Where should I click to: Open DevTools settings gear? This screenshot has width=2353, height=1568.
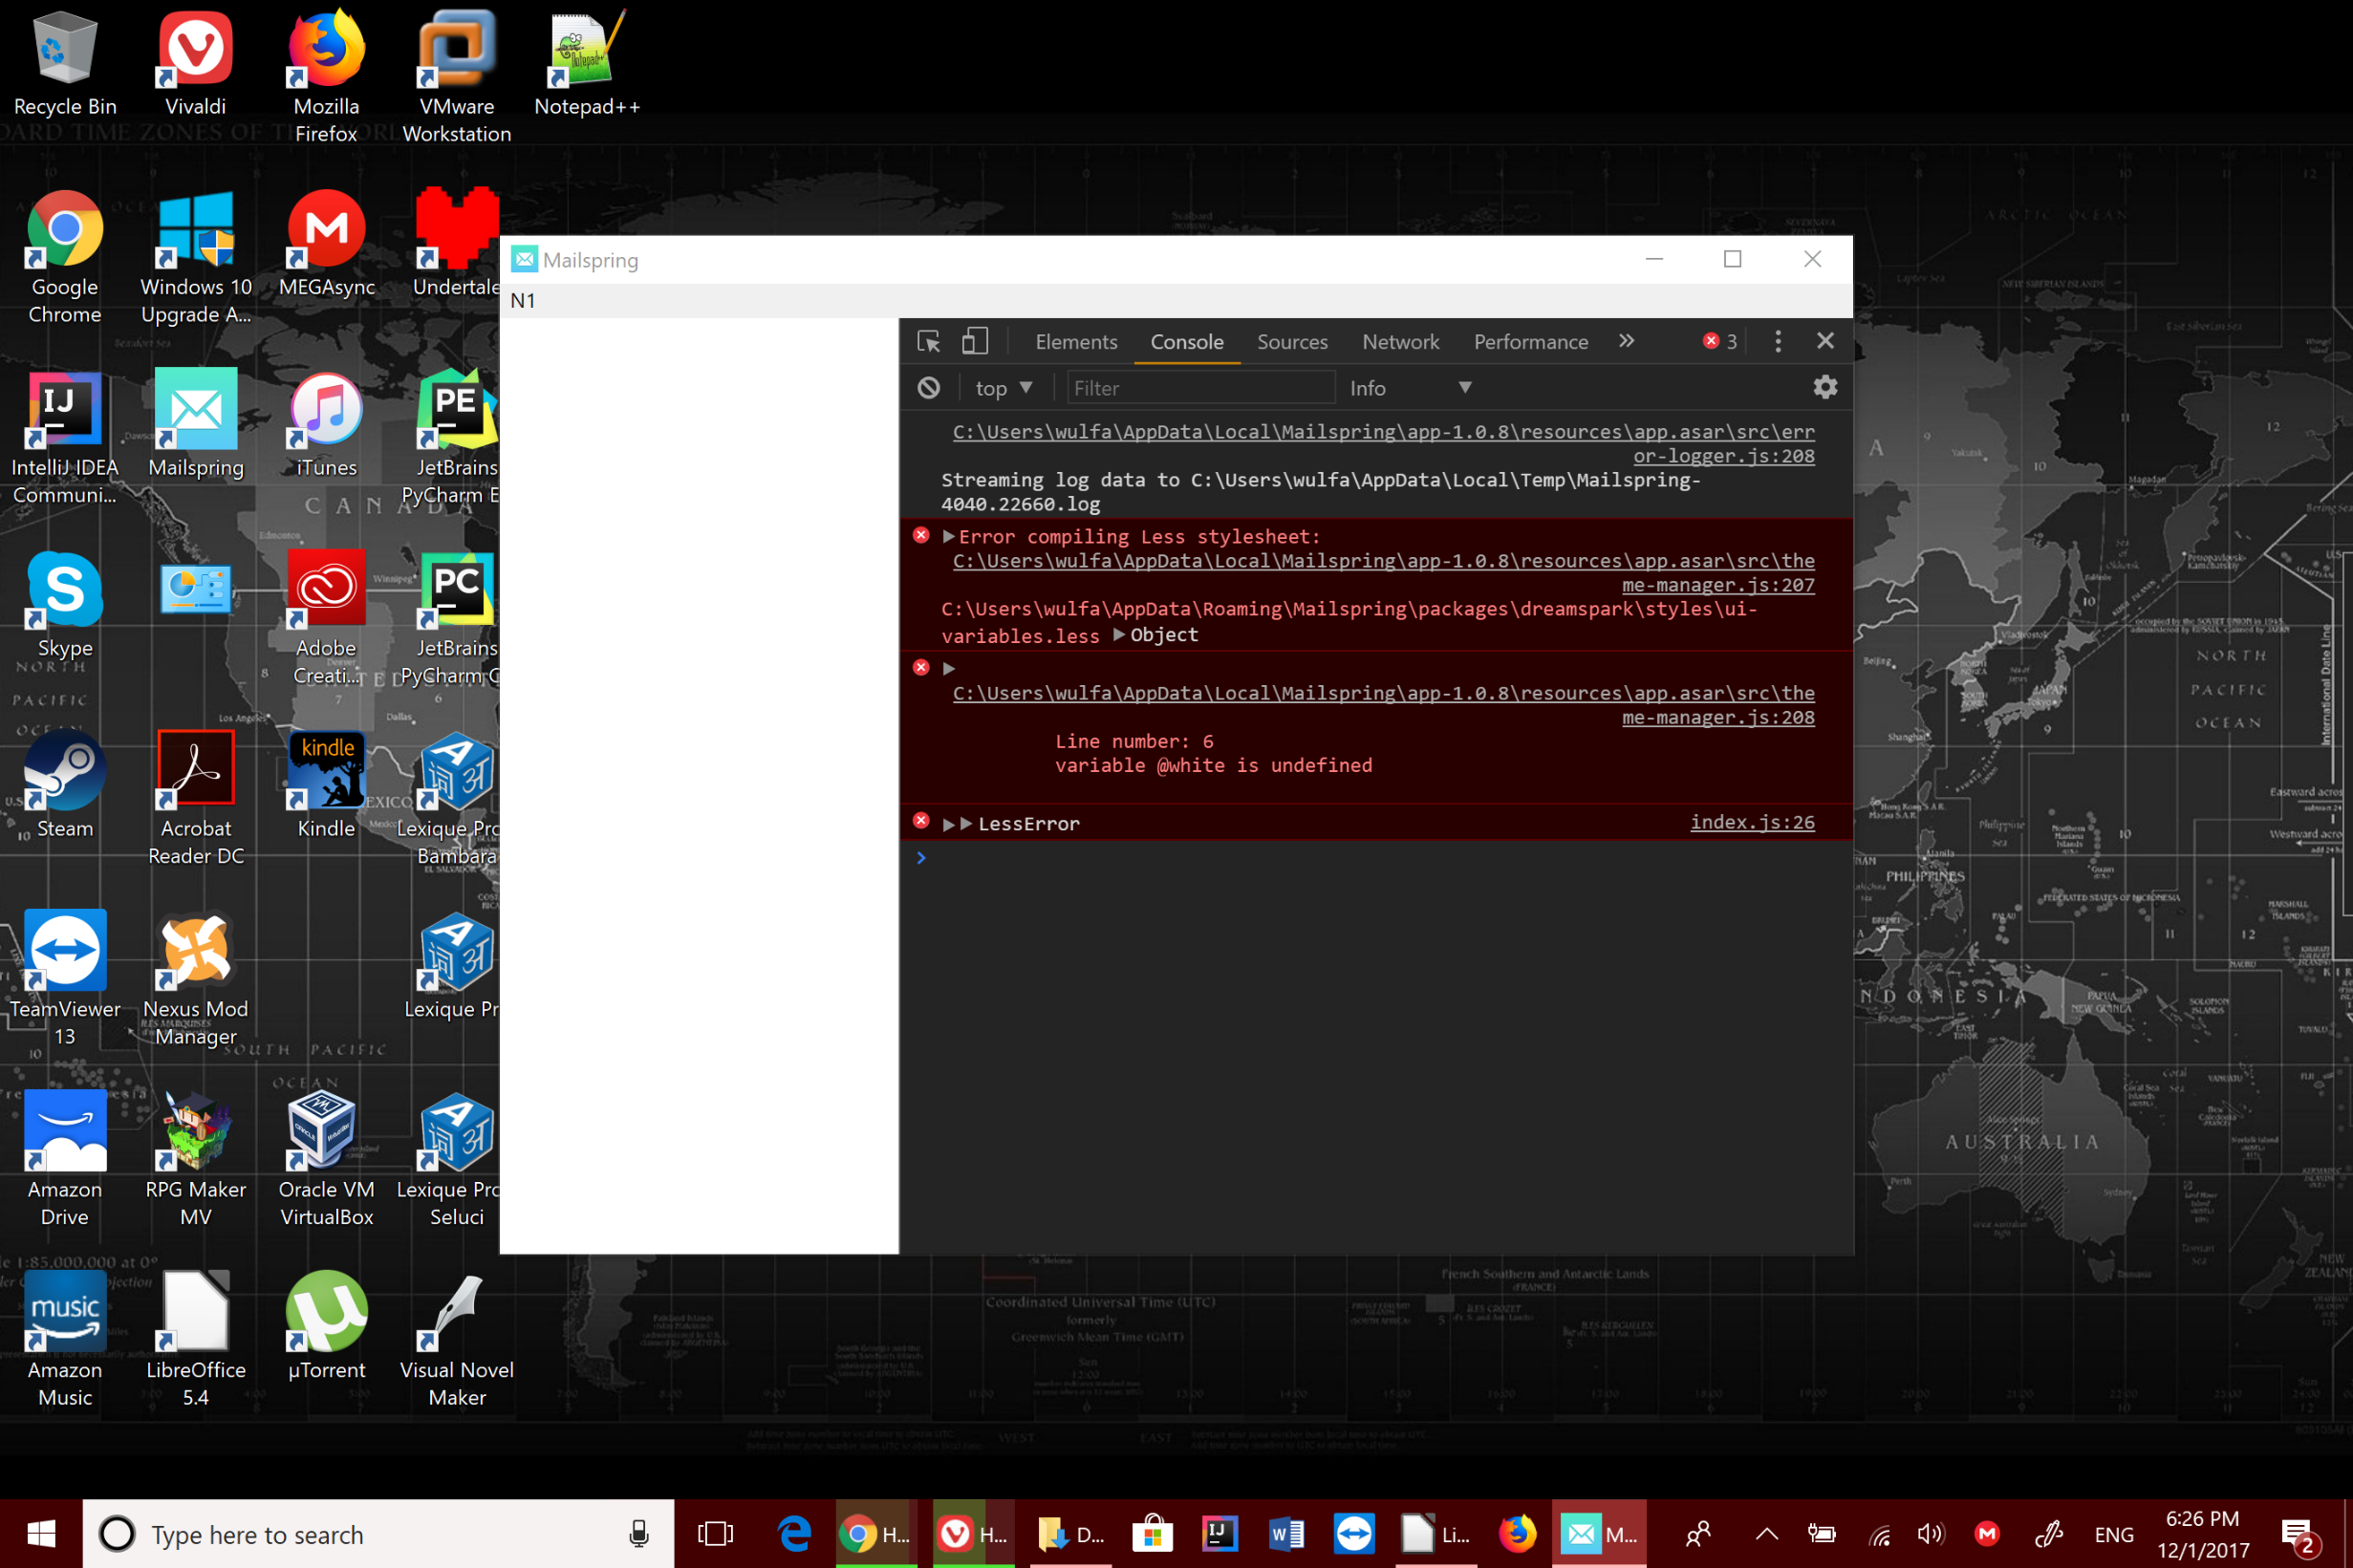(1825, 387)
